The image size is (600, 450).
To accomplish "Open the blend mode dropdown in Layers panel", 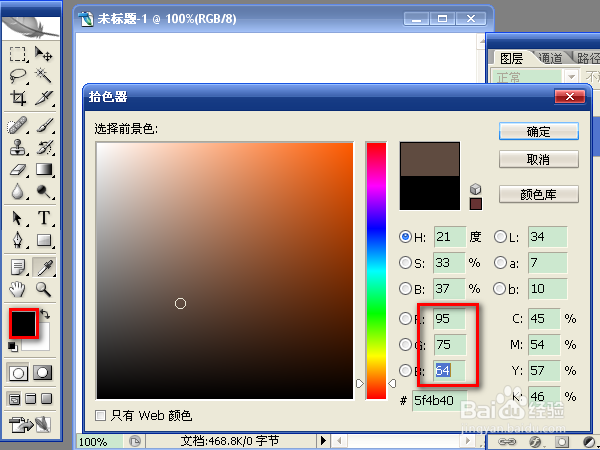I will [x=571, y=77].
